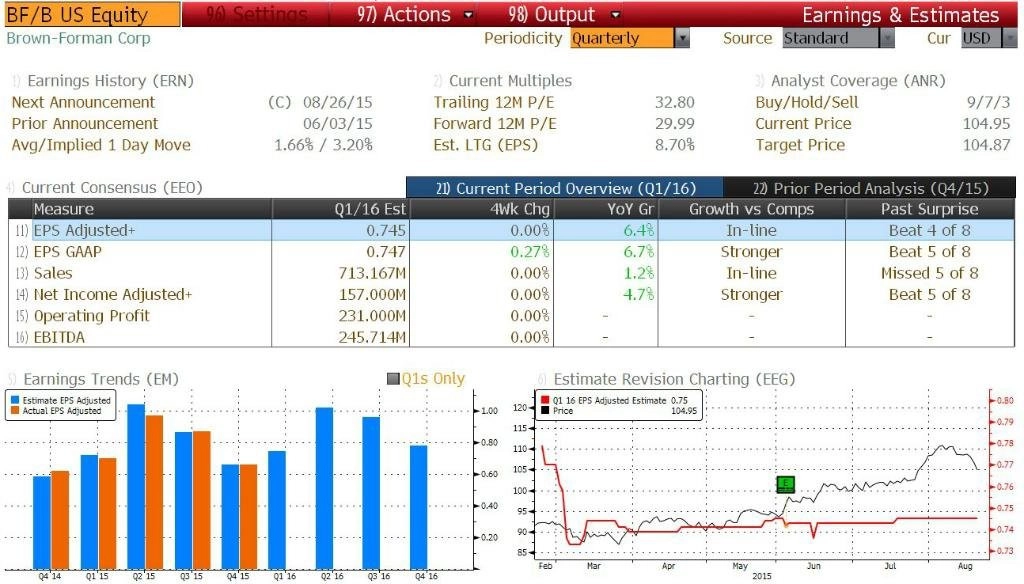The height and width of the screenshot is (584, 1024).
Task: Click the Beat 4 of 8 cell
Action: click(929, 231)
